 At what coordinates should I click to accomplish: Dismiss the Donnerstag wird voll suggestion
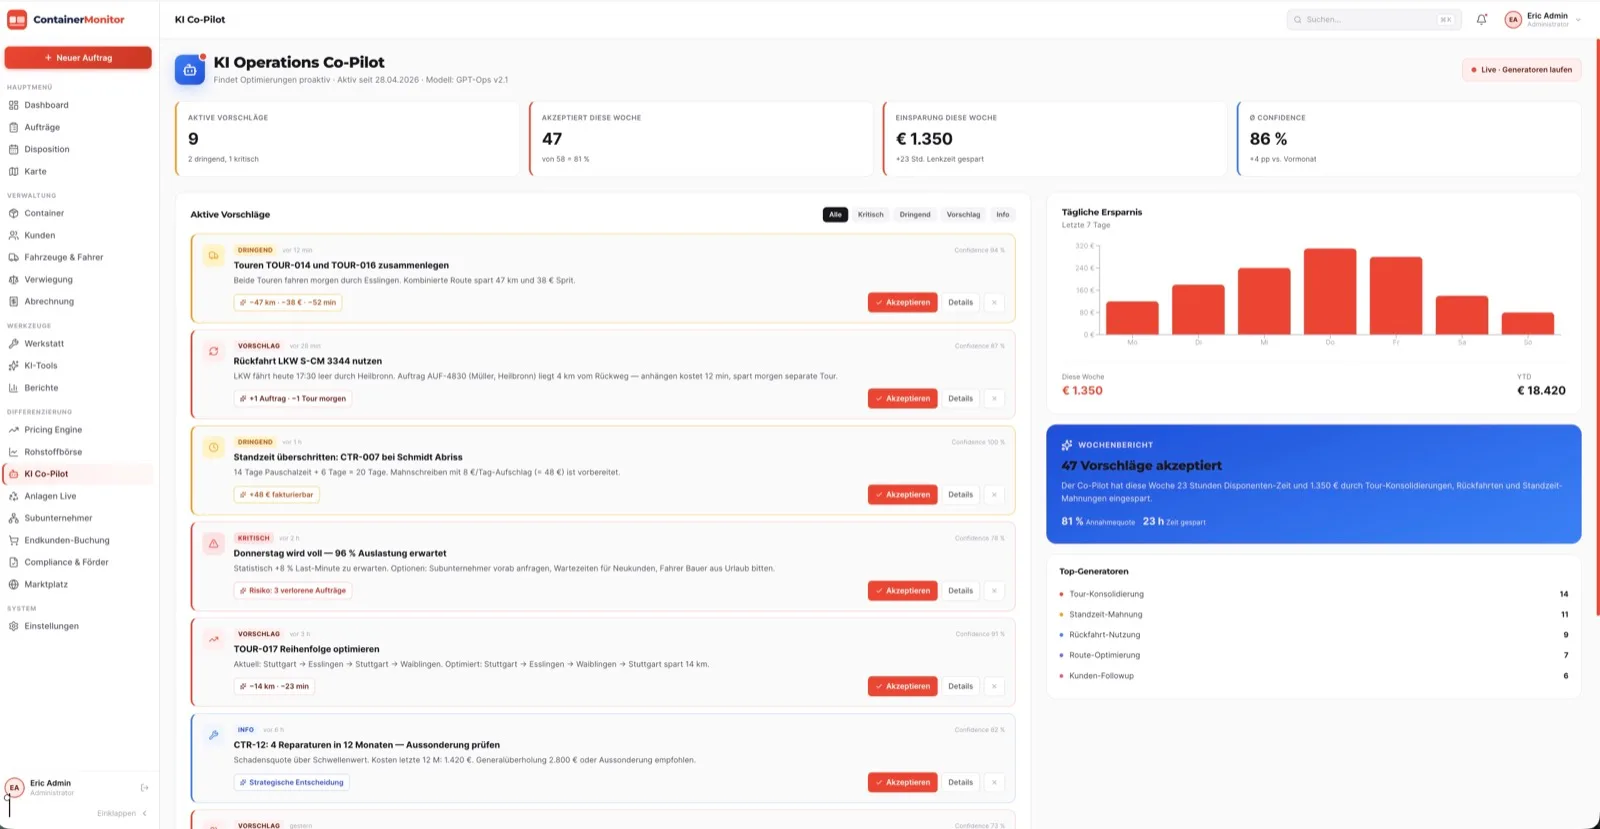coord(994,590)
